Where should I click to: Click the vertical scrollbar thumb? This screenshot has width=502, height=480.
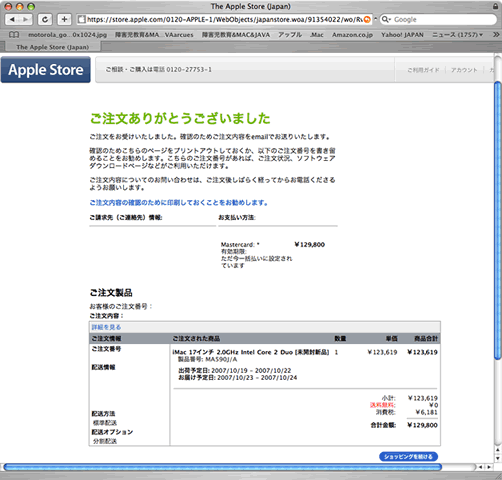click(x=498, y=221)
